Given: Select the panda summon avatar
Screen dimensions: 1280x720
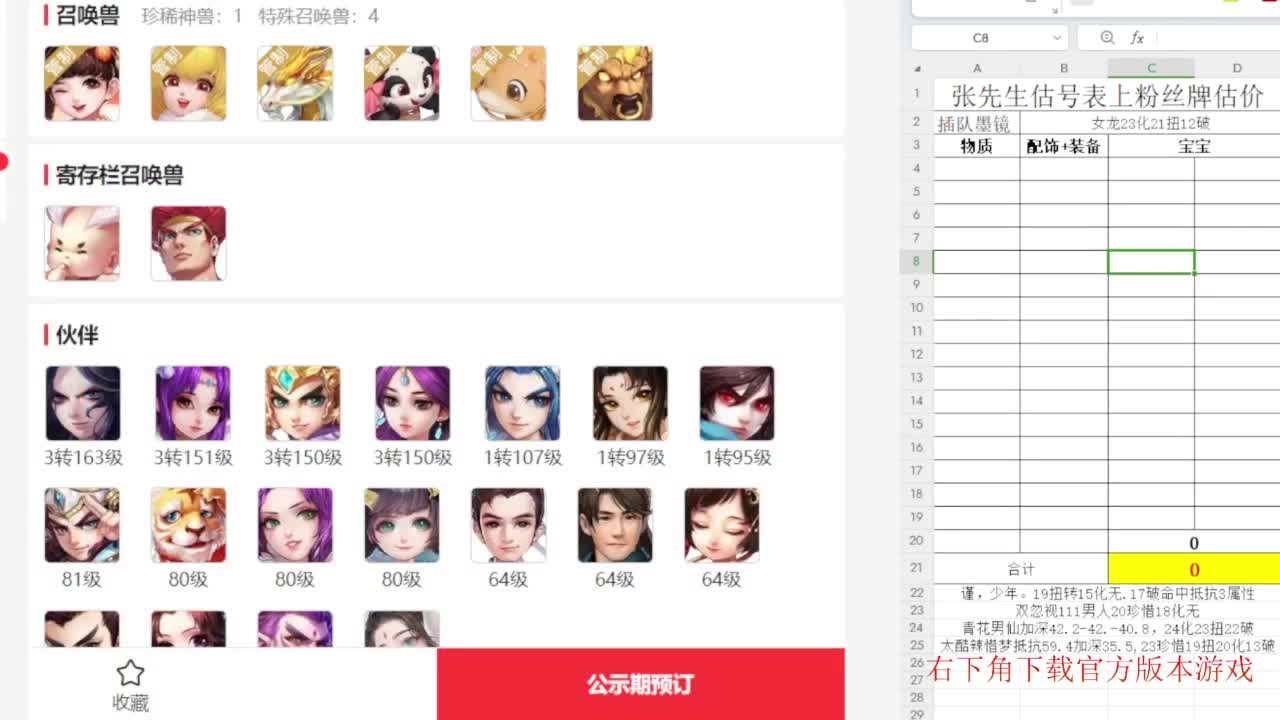Looking at the screenshot, I should click(x=401, y=83).
